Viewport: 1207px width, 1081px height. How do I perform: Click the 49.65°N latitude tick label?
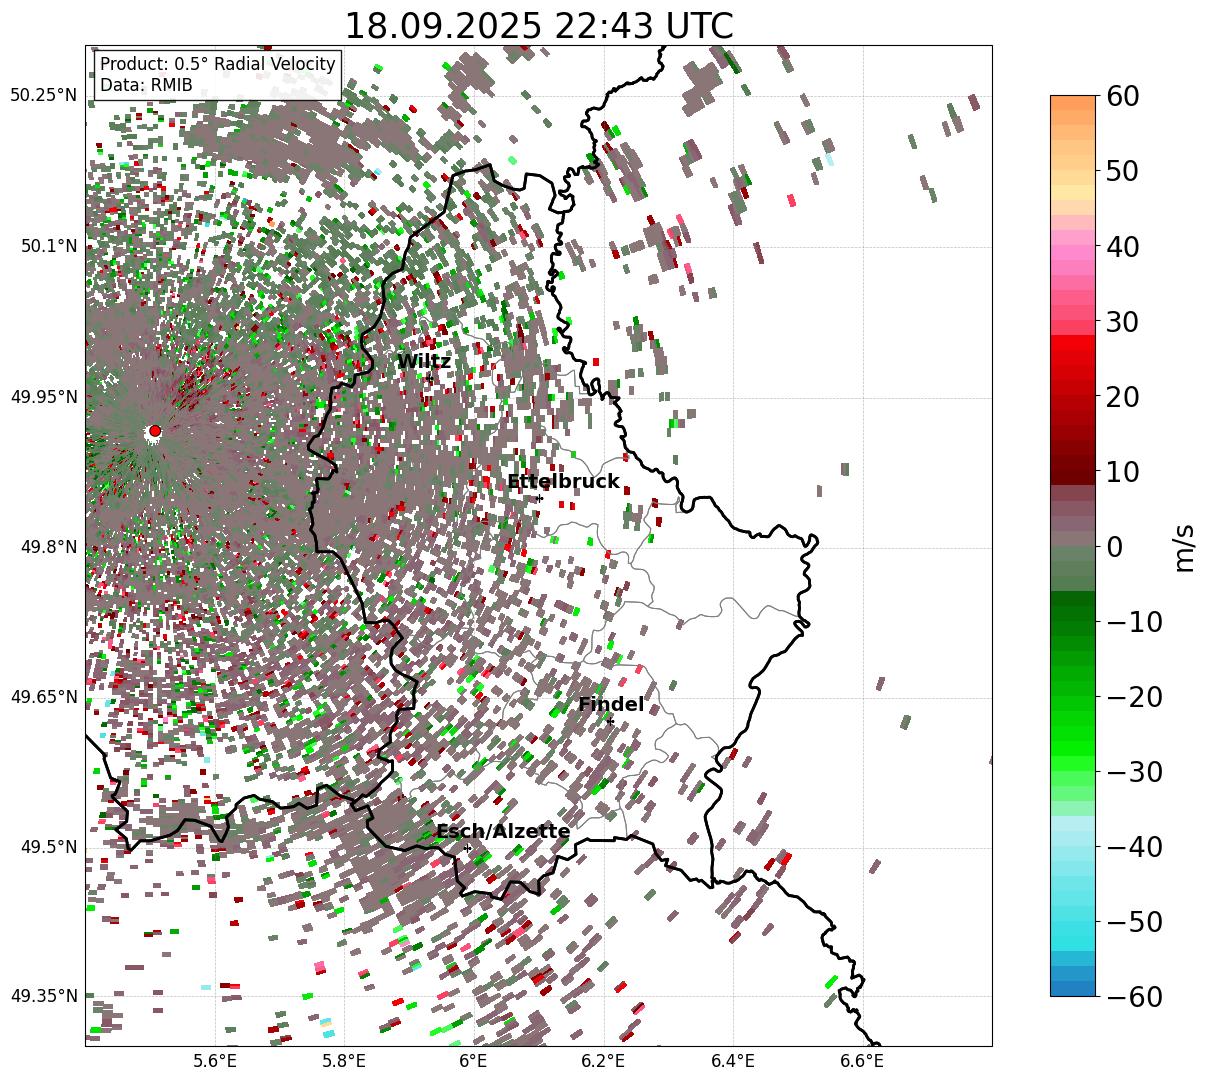coord(43,697)
